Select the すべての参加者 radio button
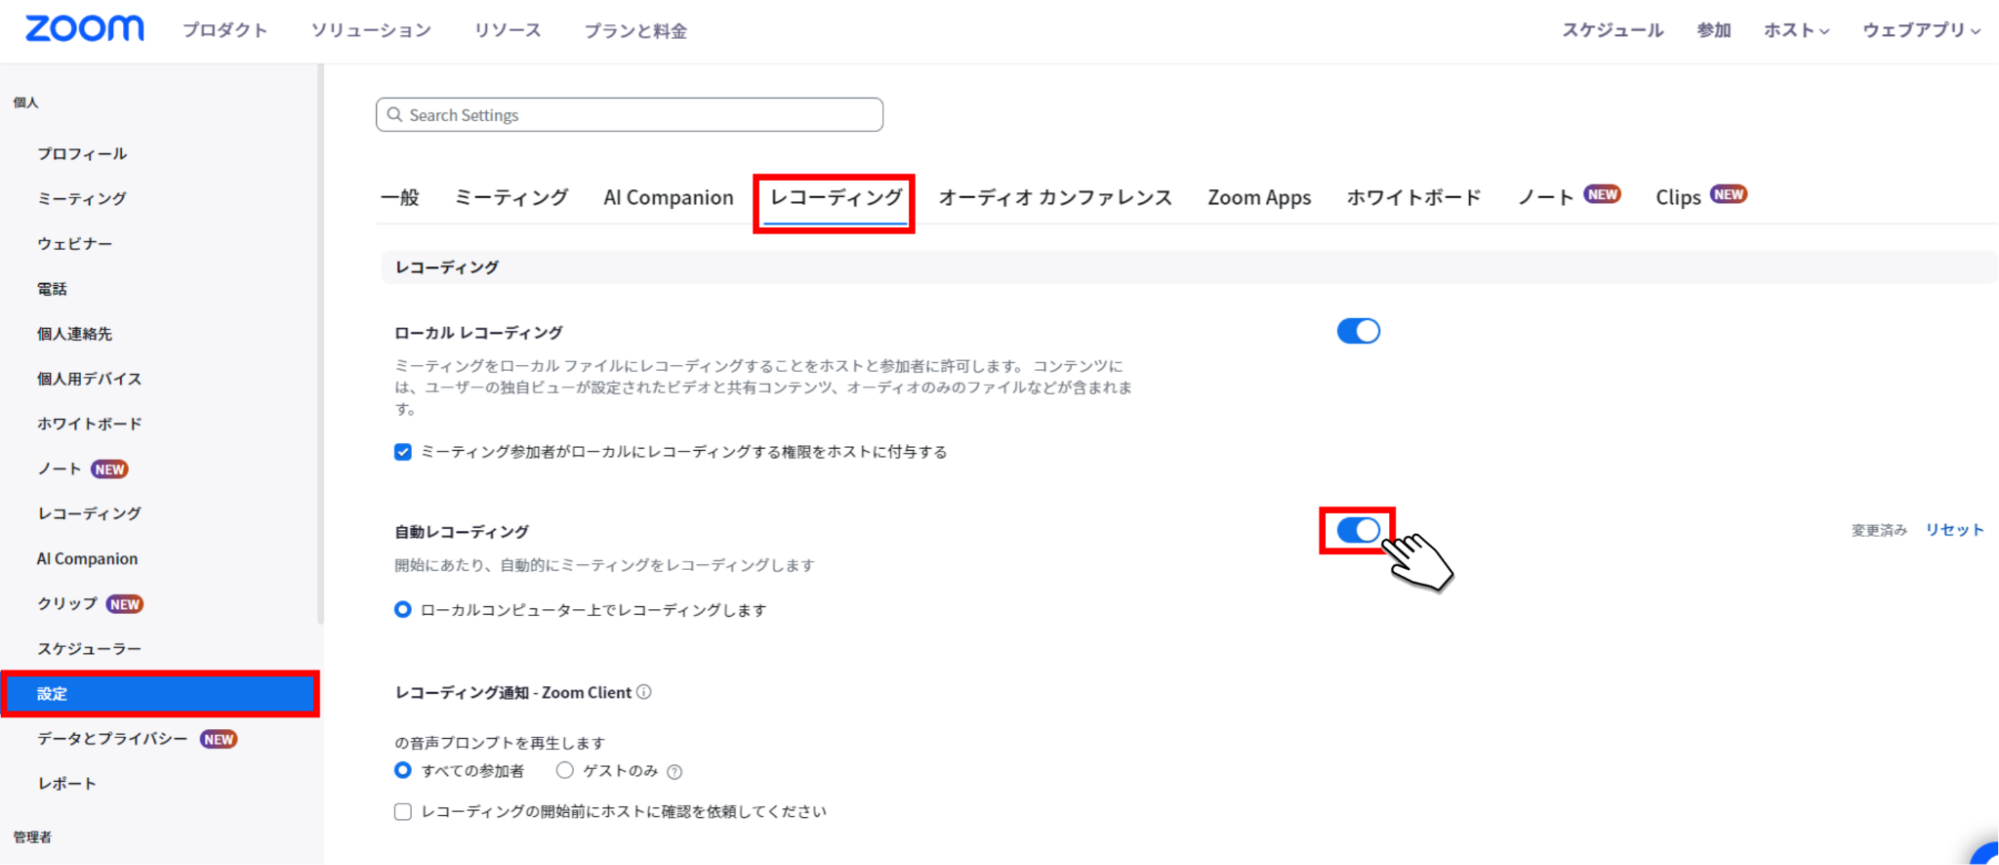 pyautogui.click(x=403, y=771)
